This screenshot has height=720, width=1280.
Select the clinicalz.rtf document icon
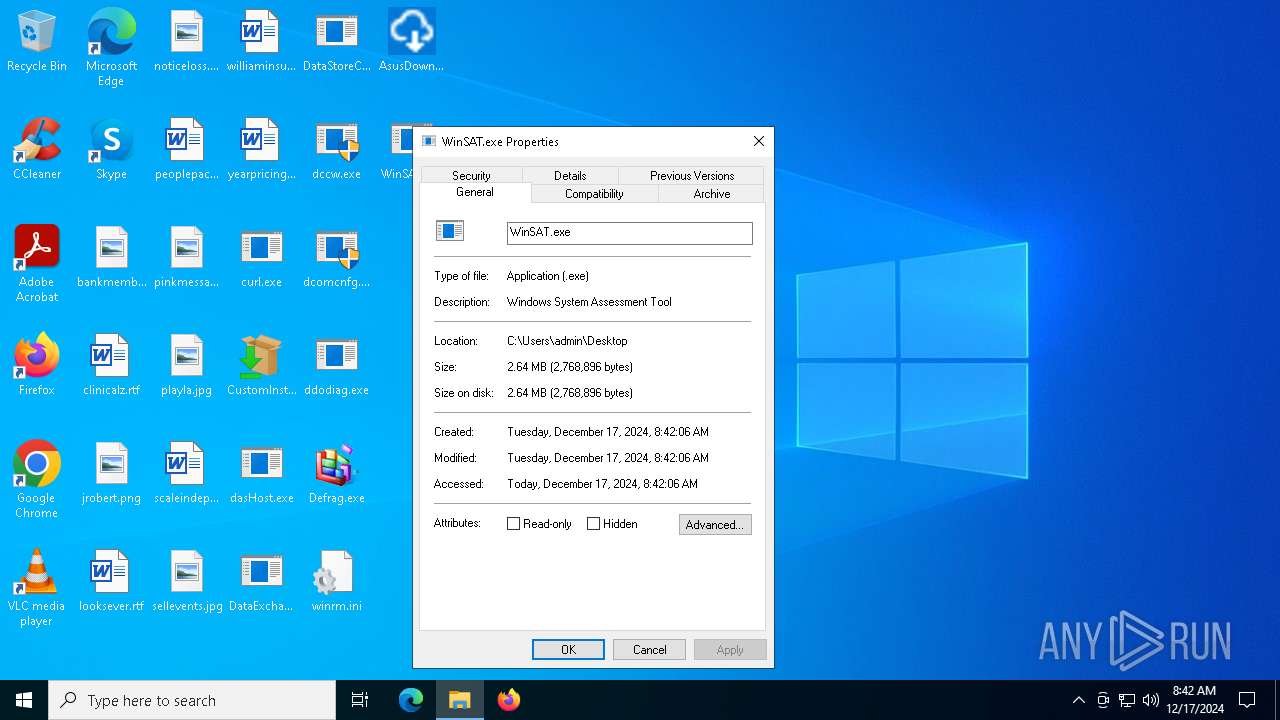(111, 366)
